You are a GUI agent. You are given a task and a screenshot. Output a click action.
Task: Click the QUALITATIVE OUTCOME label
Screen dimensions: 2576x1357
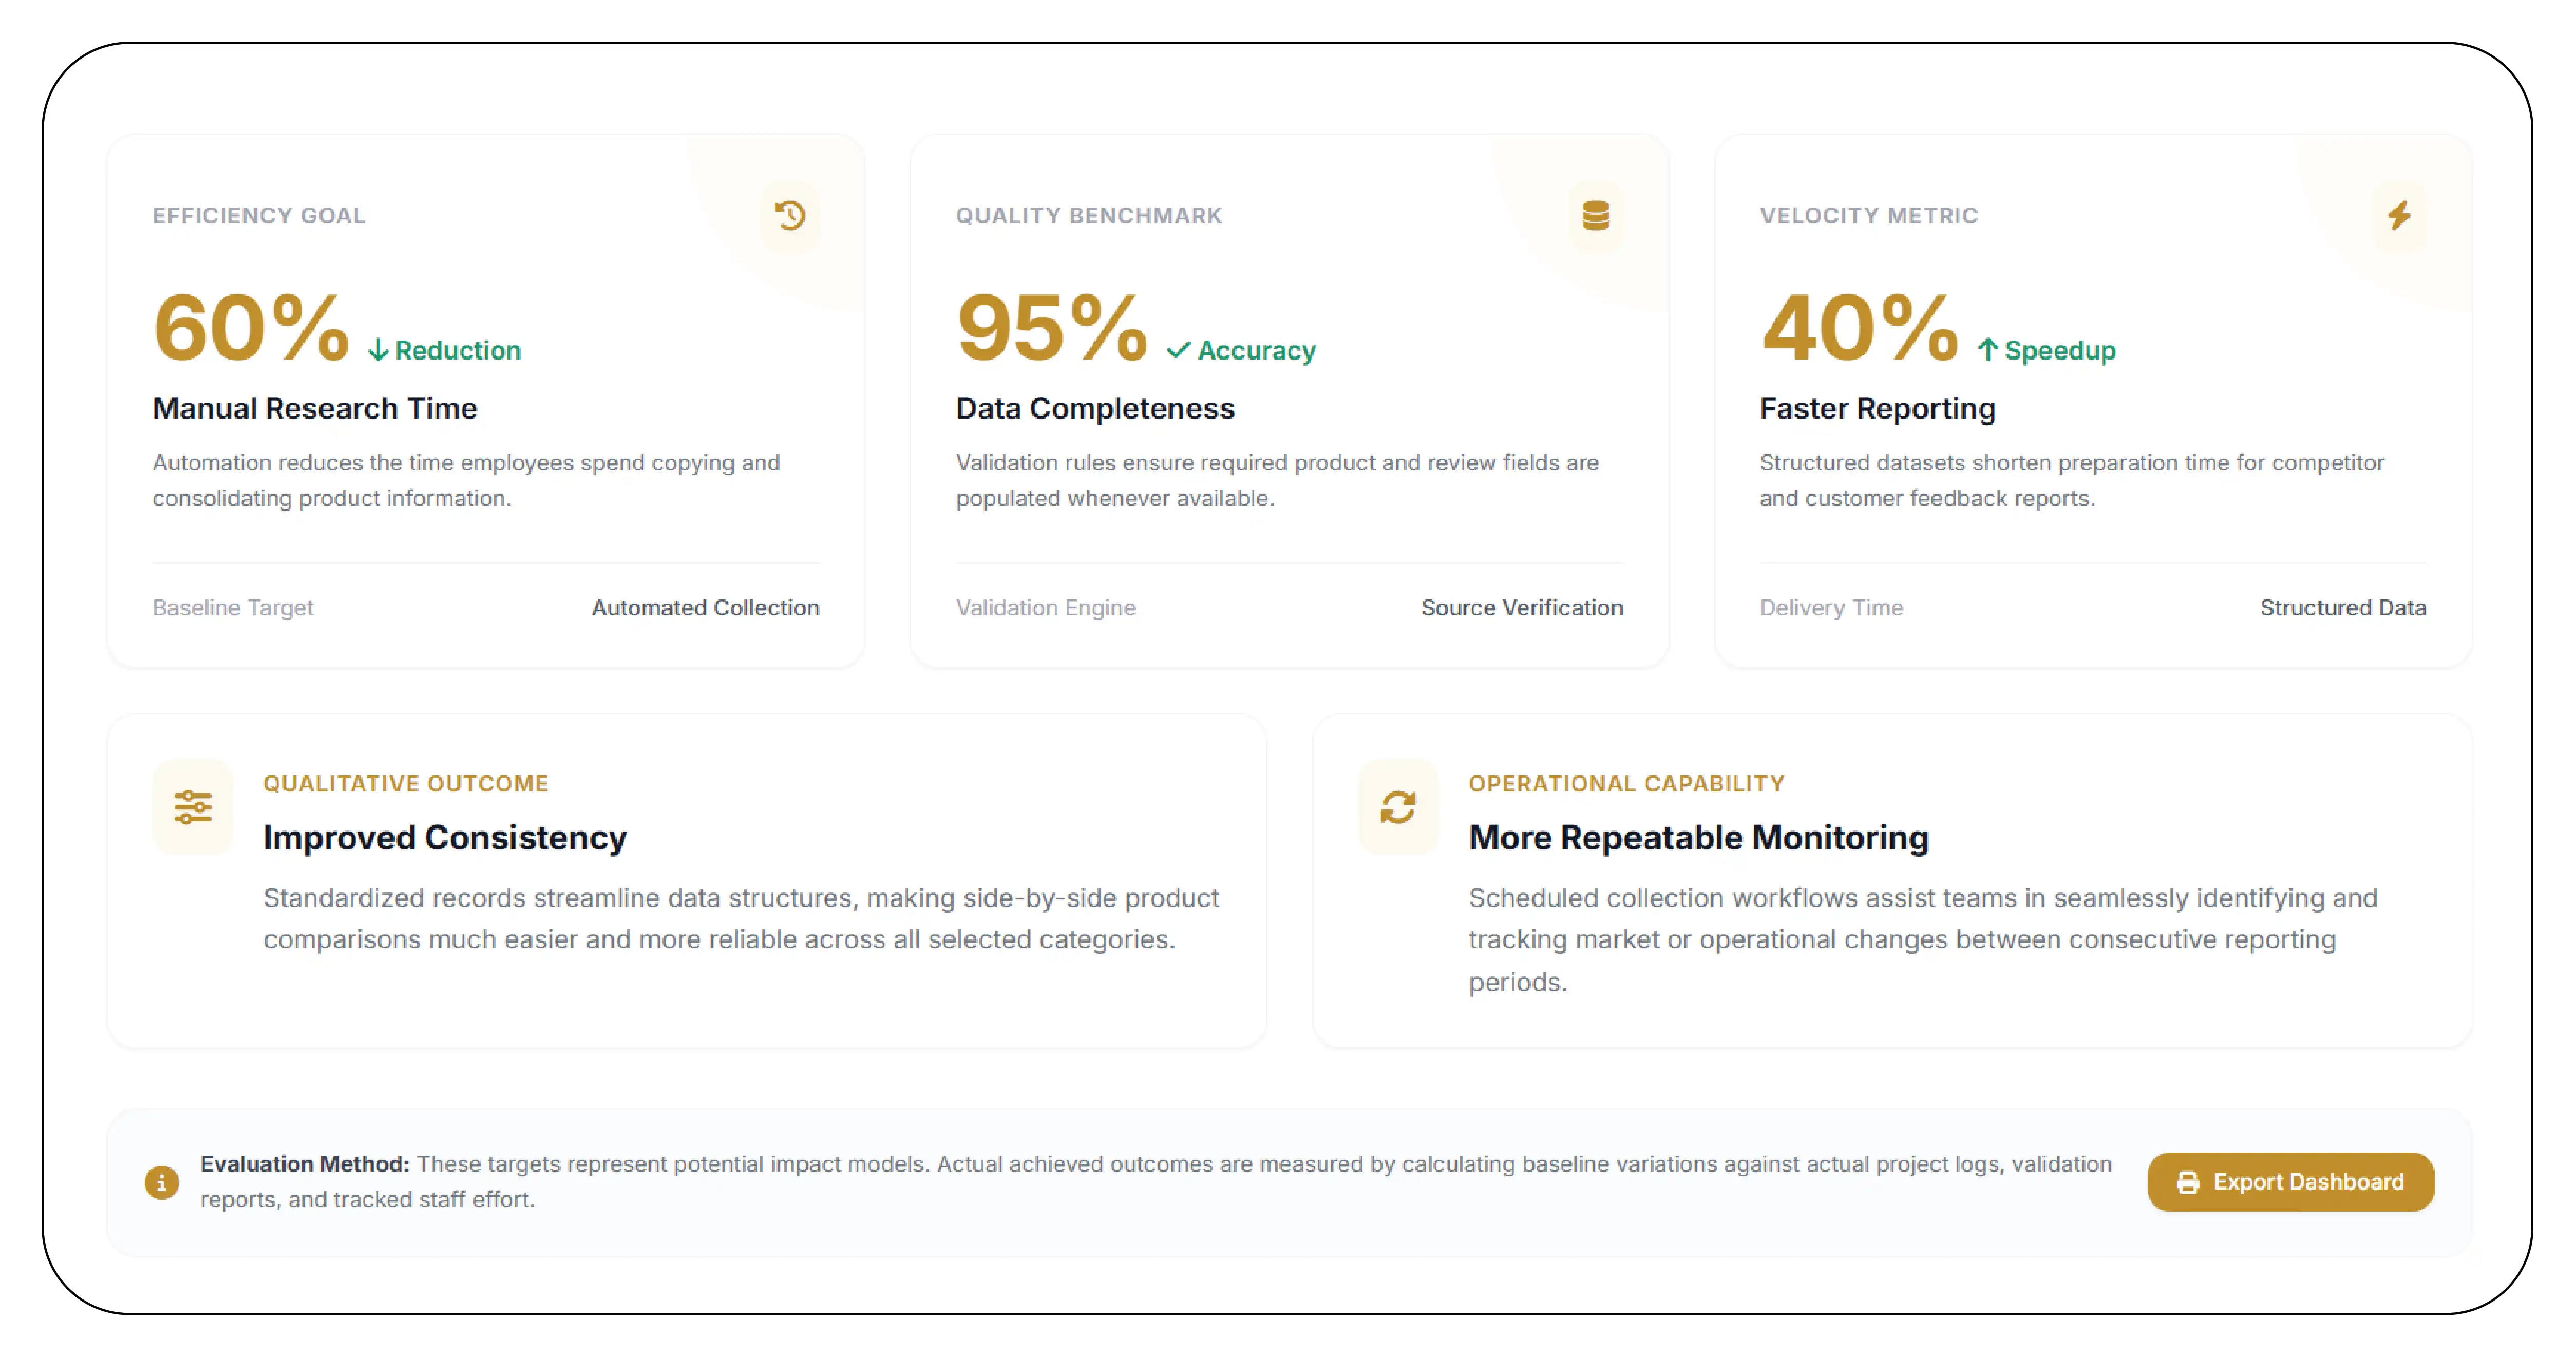coord(406,784)
